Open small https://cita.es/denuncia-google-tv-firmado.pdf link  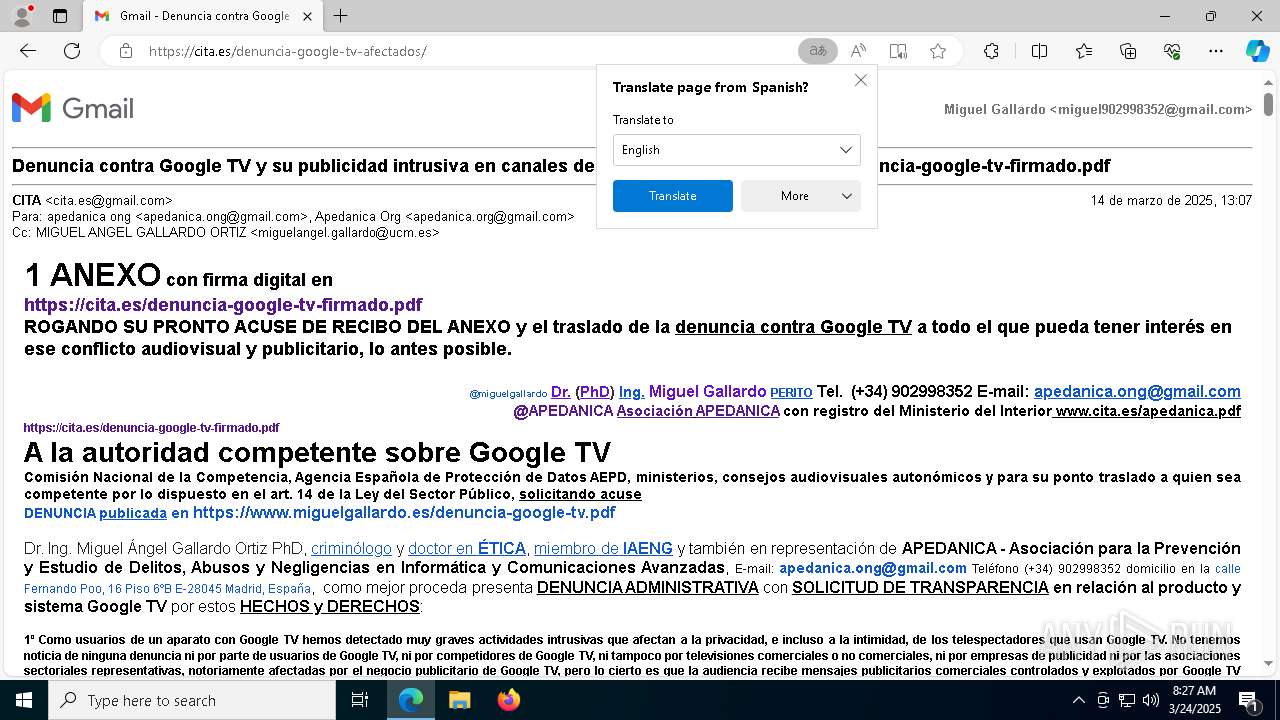click(151, 428)
